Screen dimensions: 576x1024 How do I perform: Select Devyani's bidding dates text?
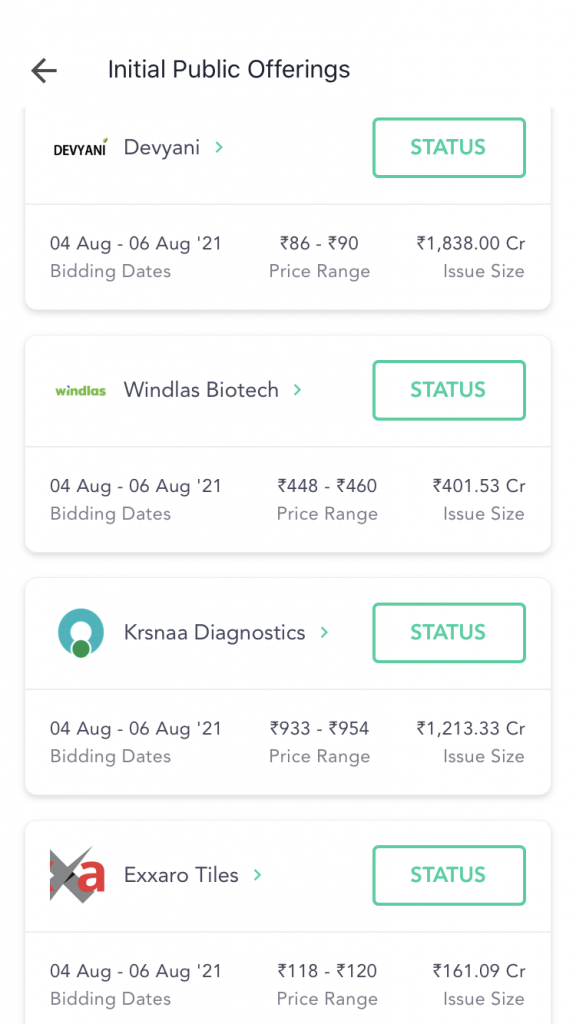(x=136, y=243)
